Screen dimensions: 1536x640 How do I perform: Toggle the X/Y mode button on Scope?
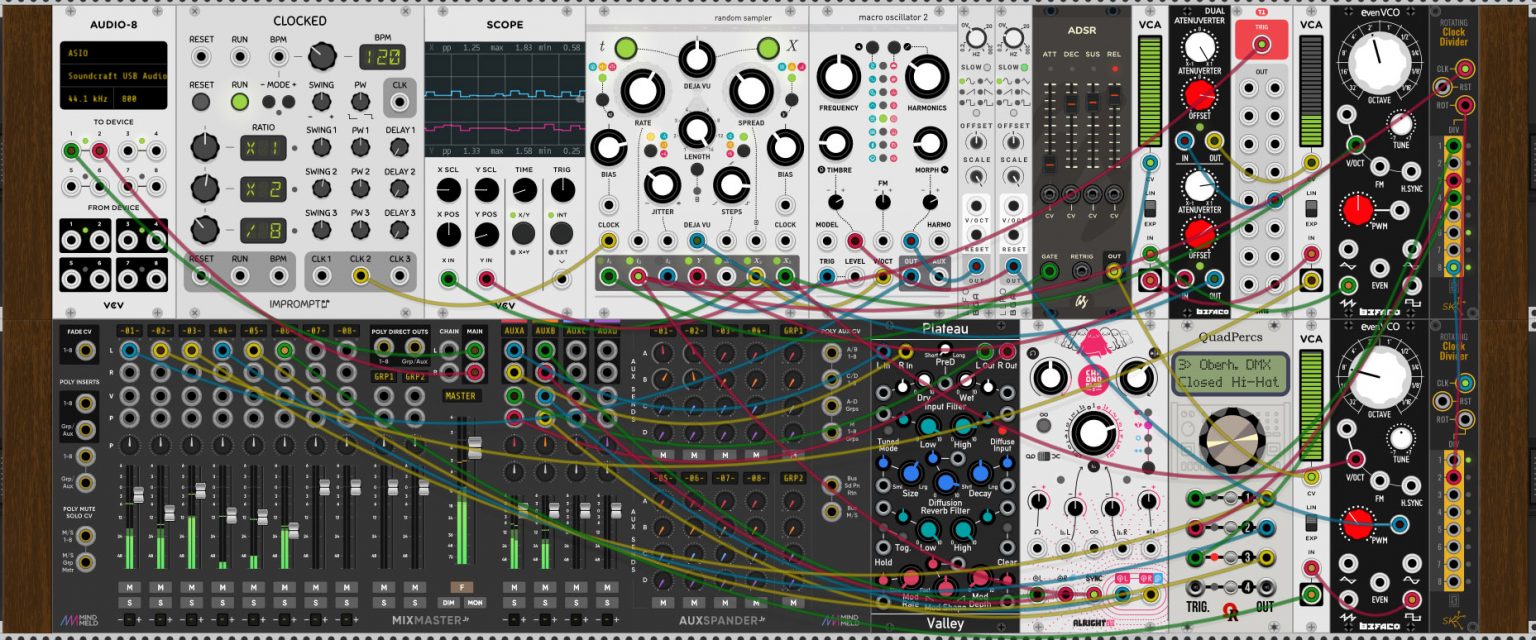click(523, 233)
